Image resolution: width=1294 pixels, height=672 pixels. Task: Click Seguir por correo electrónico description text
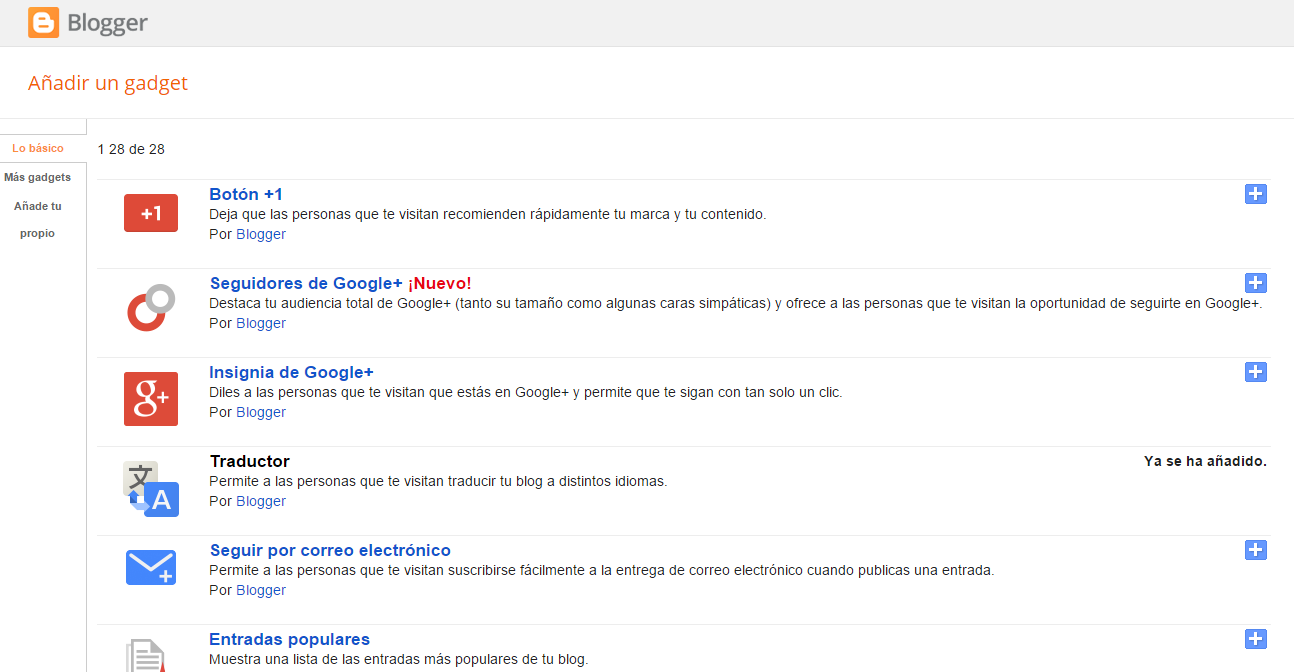[x=602, y=570]
